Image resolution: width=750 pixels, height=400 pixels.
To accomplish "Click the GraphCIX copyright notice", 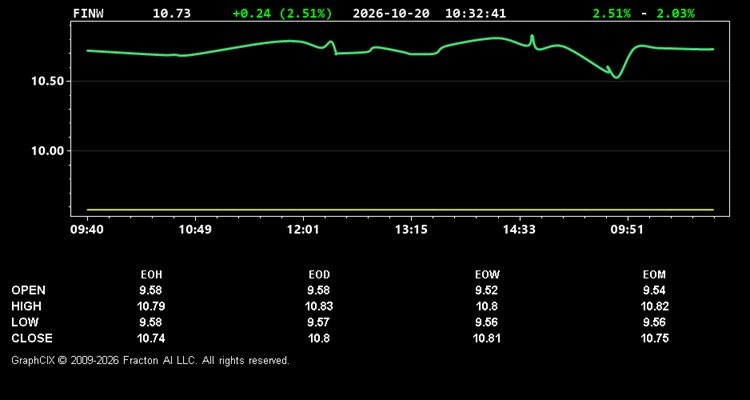I will click(150, 360).
